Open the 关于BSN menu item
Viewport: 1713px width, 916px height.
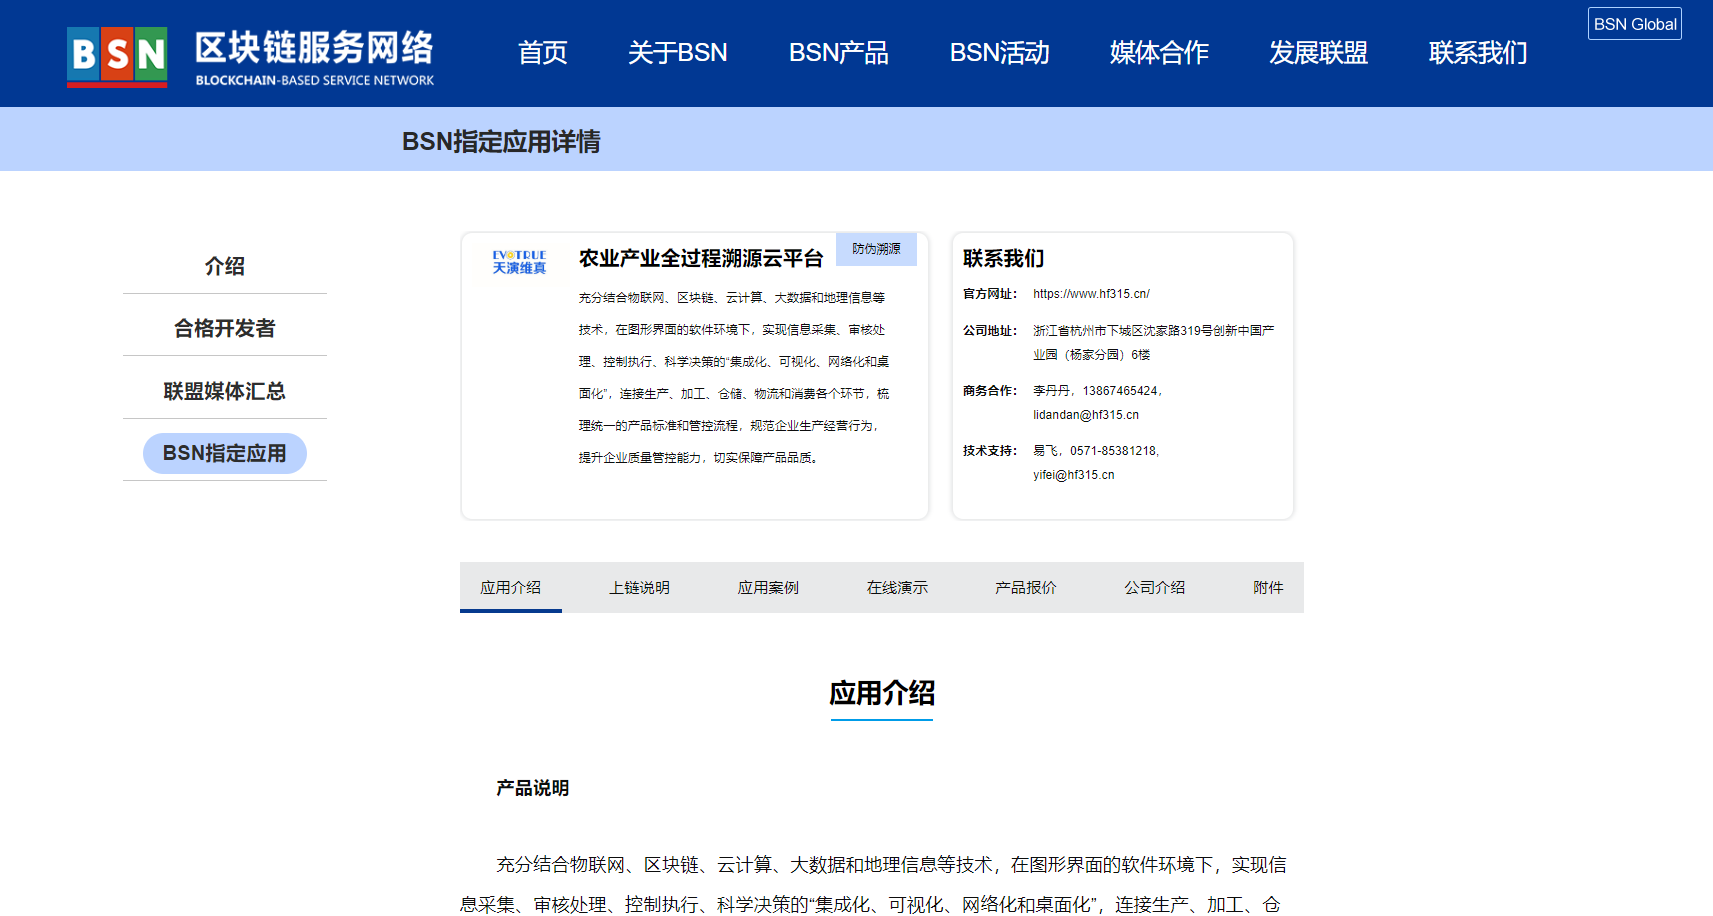tap(677, 53)
